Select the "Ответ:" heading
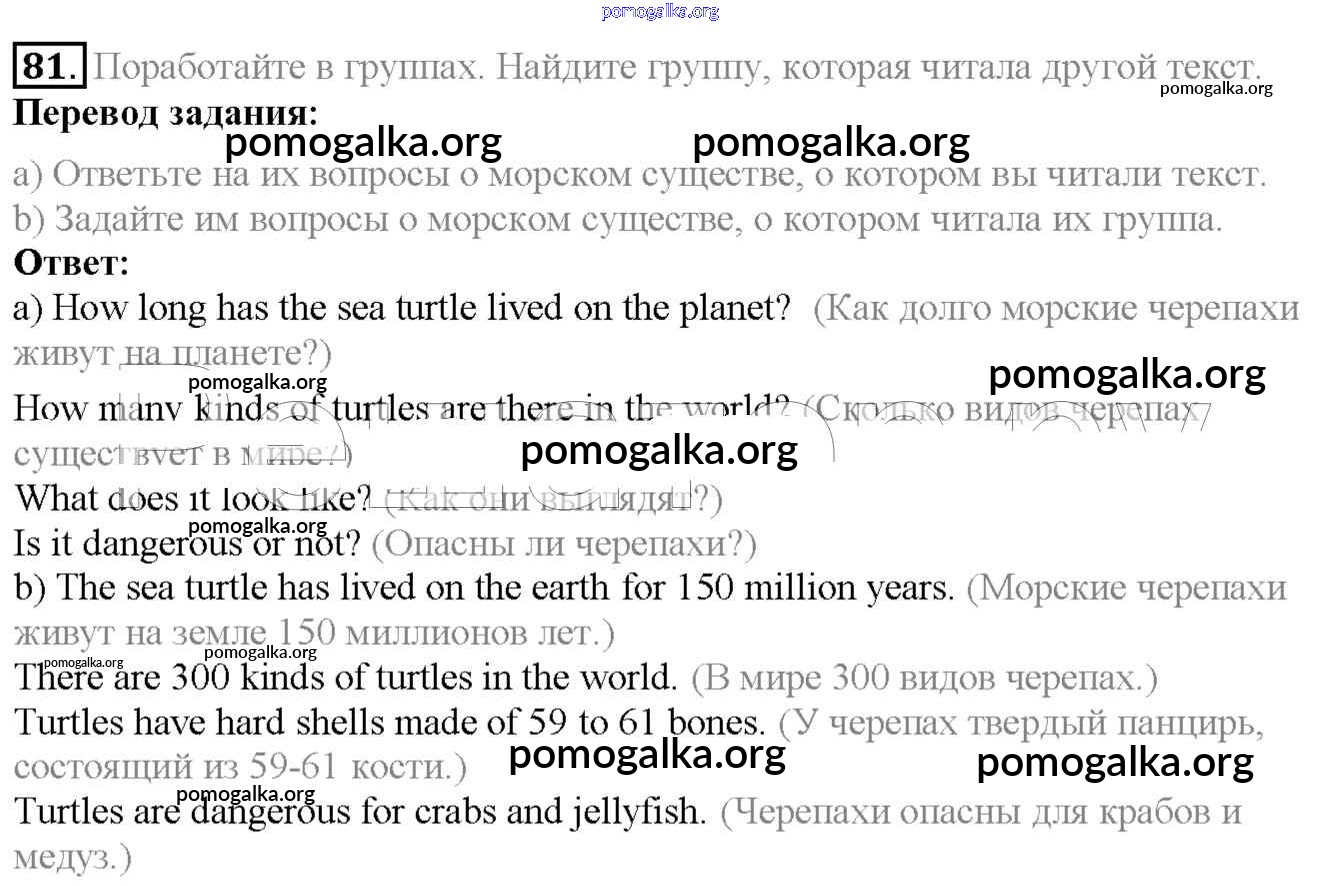 click(x=71, y=264)
